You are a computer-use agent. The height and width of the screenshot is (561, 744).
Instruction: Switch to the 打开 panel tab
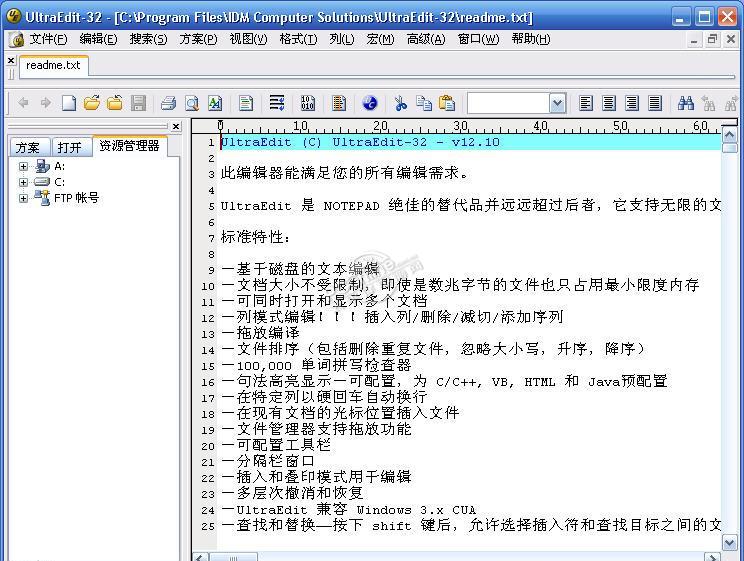coord(69,148)
